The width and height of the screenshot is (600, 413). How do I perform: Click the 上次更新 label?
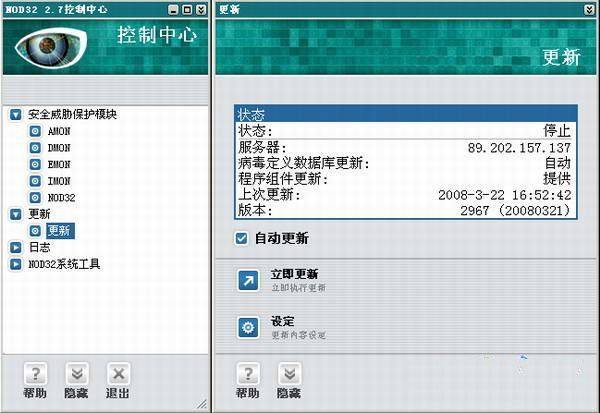tap(269, 195)
